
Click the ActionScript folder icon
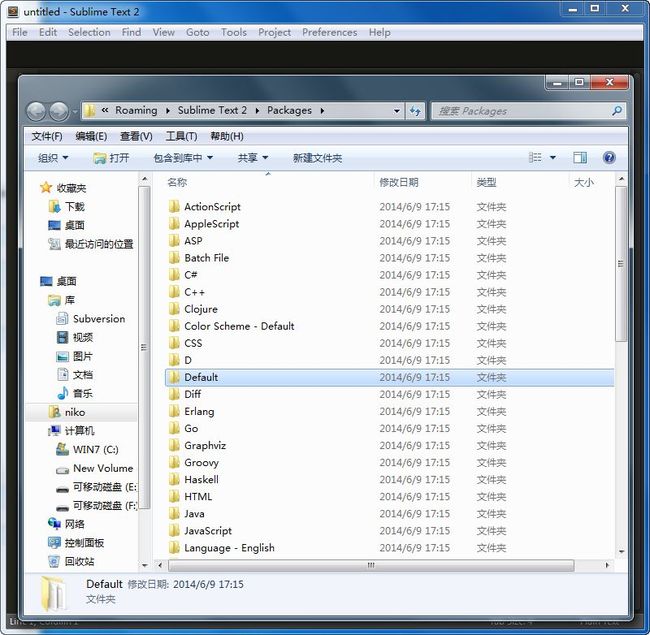point(175,206)
